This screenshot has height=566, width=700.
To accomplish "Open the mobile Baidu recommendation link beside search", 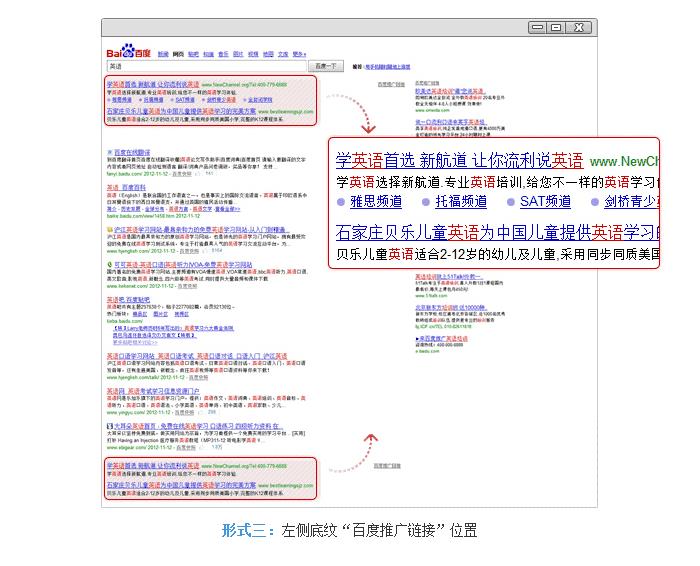I will tap(388, 67).
